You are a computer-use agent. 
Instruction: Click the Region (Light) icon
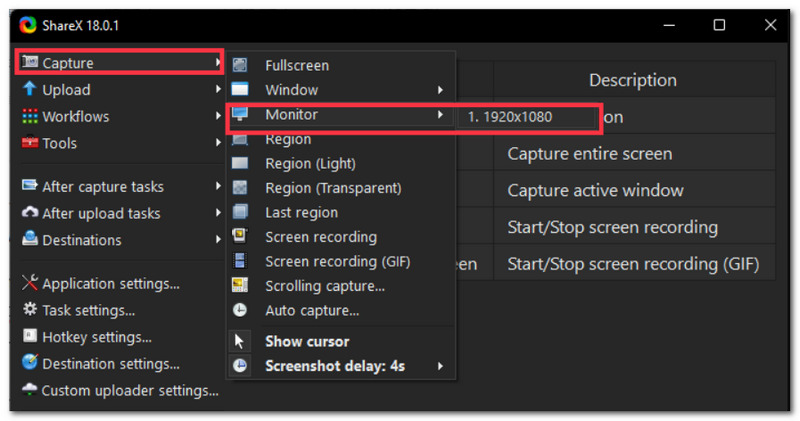click(x=240, y=163)
